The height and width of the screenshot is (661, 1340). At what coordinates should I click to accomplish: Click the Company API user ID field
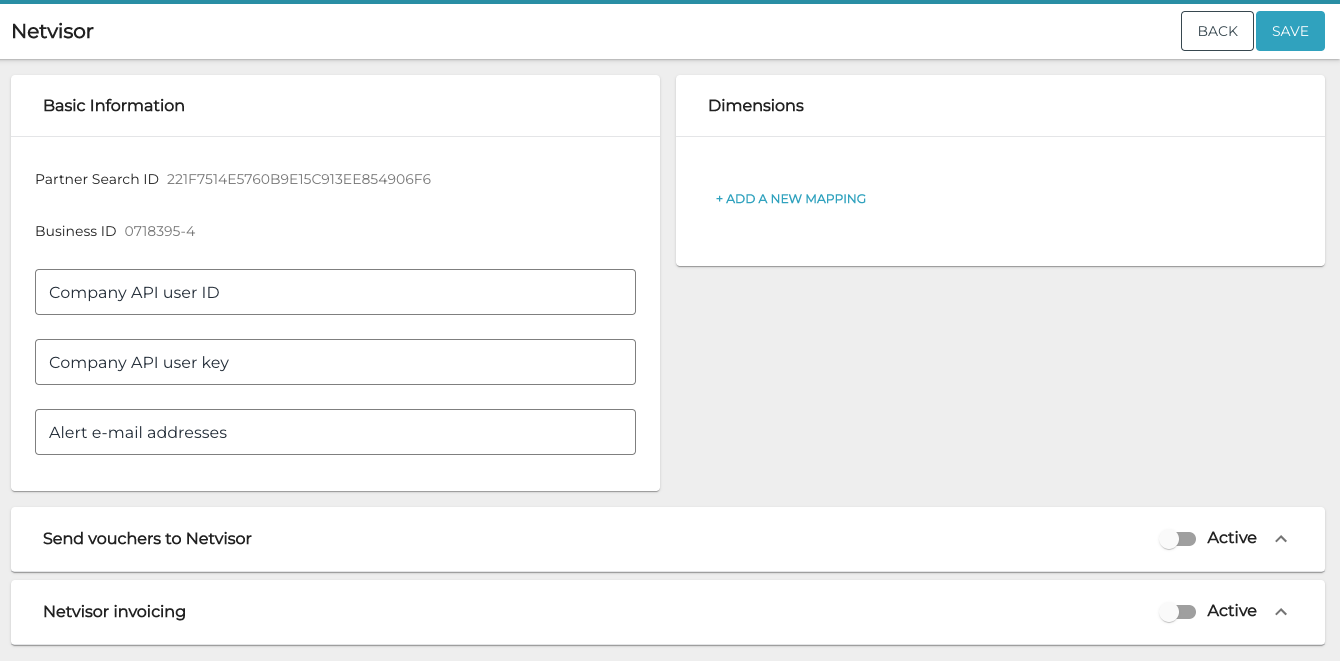[335, 292]
